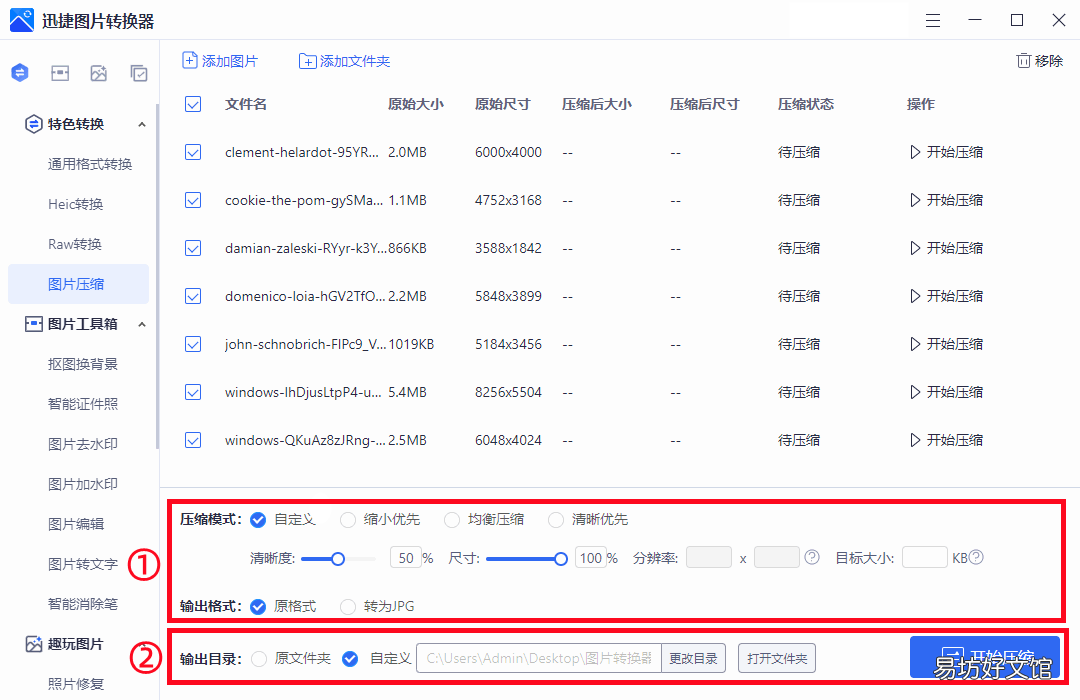Click the 清晰度 percentage input field
The image size is (1080, 700).
point(406,557)
